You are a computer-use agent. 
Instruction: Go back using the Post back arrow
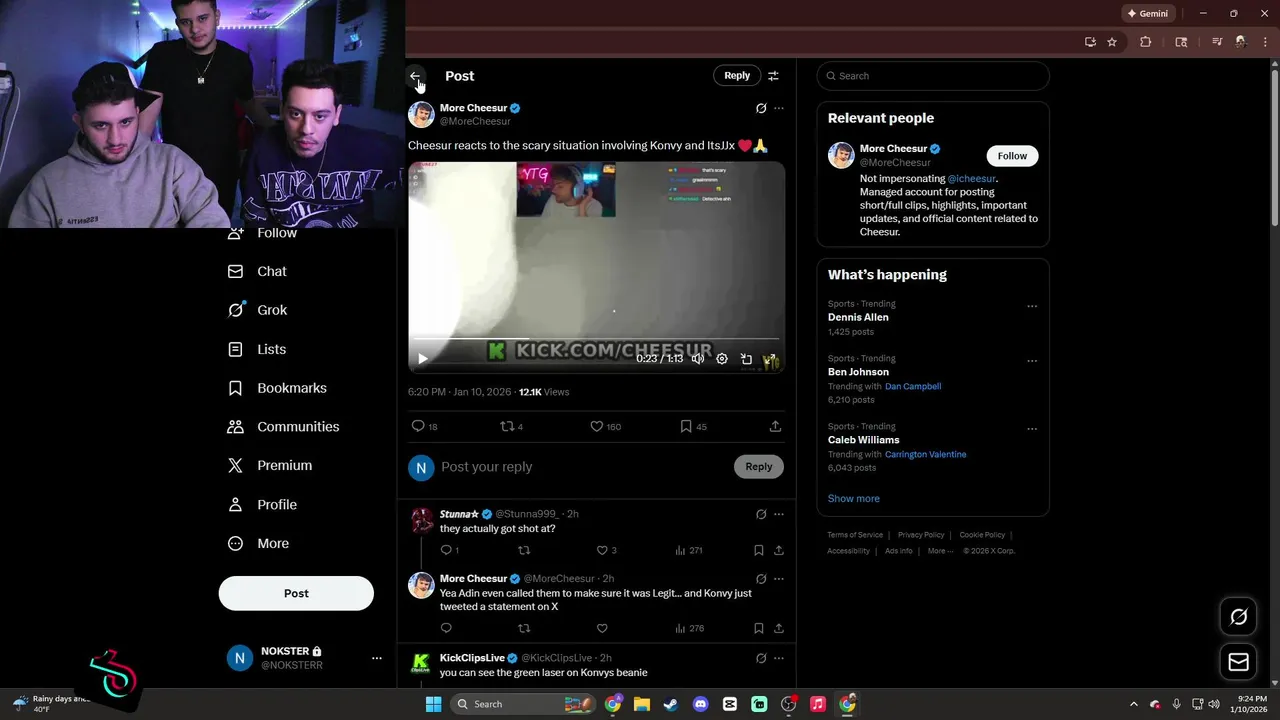click(415, 76)
